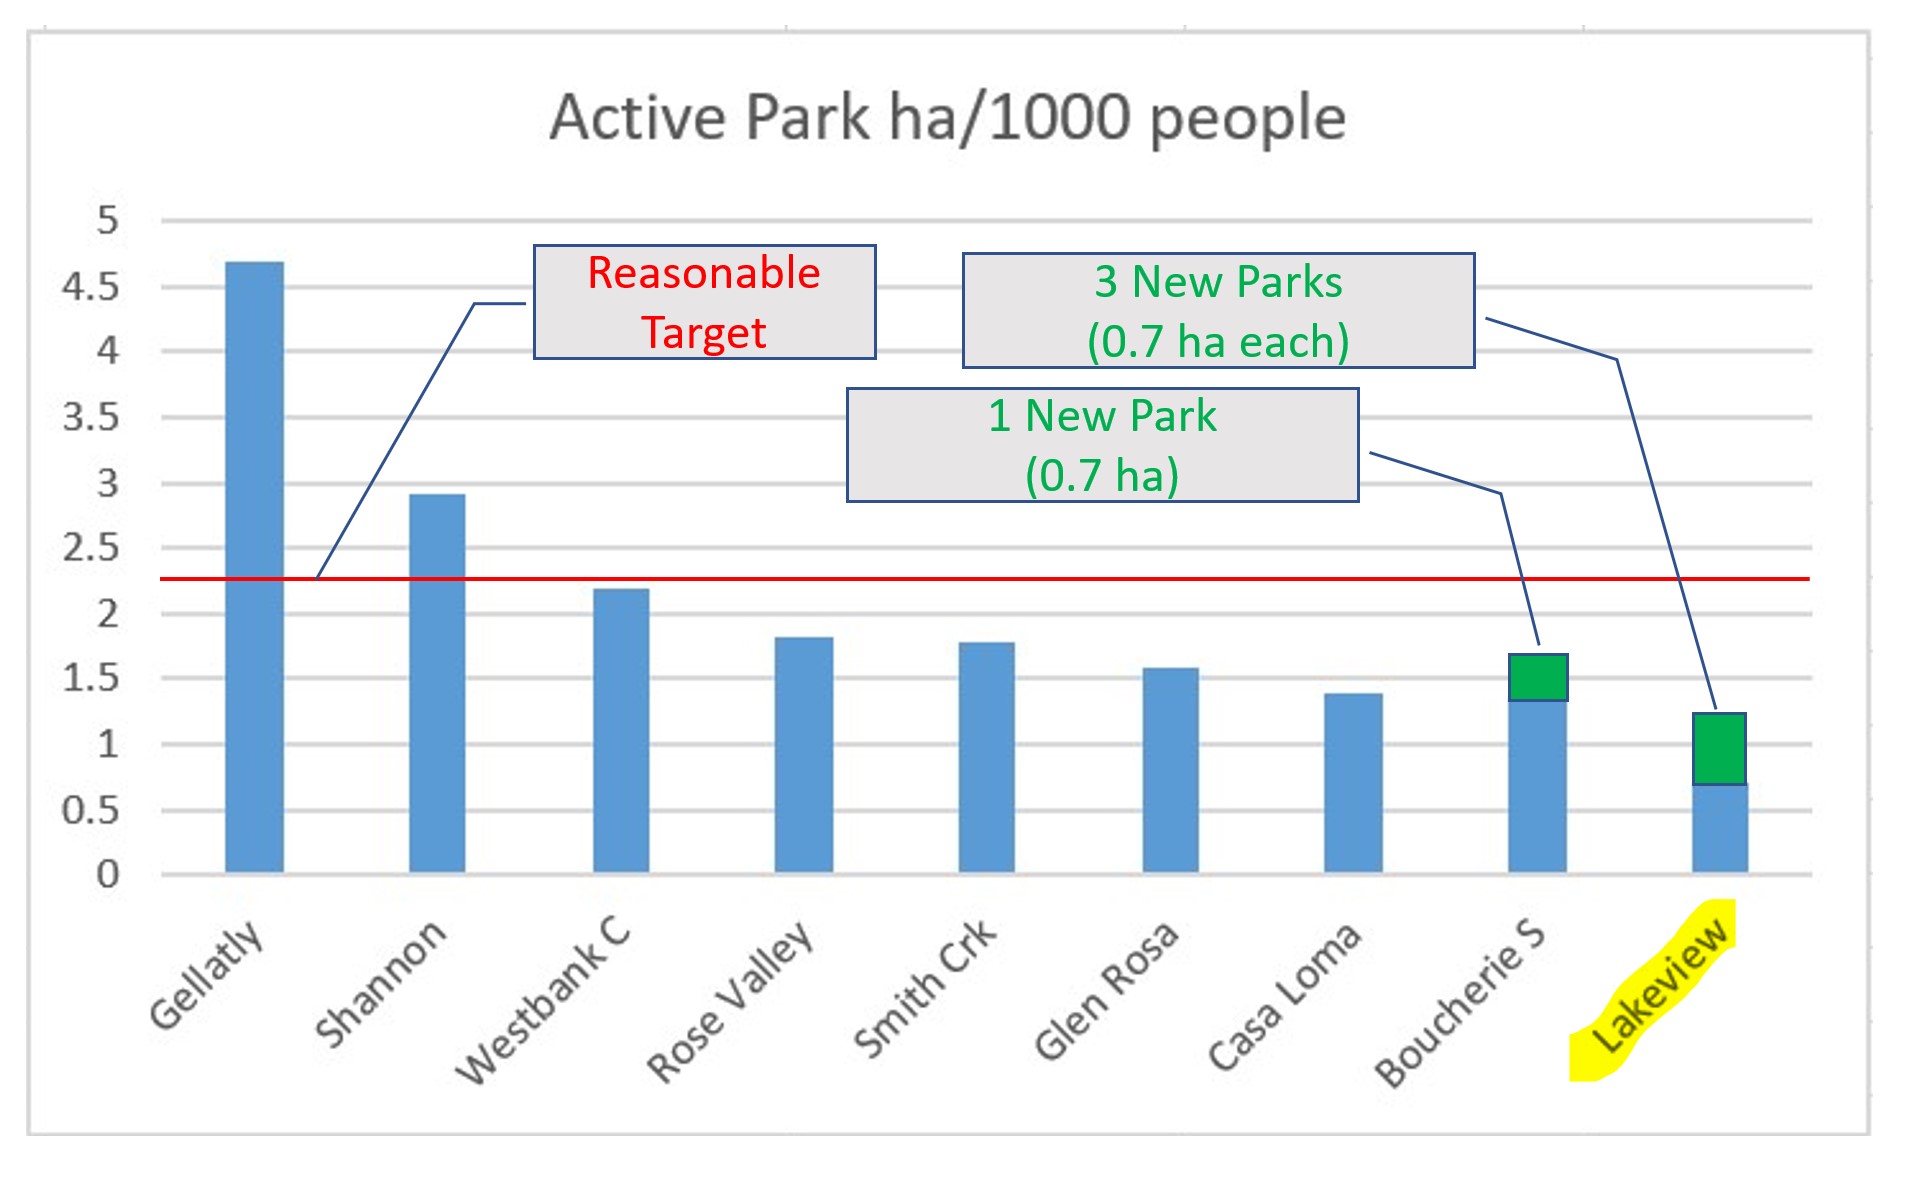Select the 1 New Park callout box
This screenshot has height=1180, width=1906.
click(x=1101, y=445)
